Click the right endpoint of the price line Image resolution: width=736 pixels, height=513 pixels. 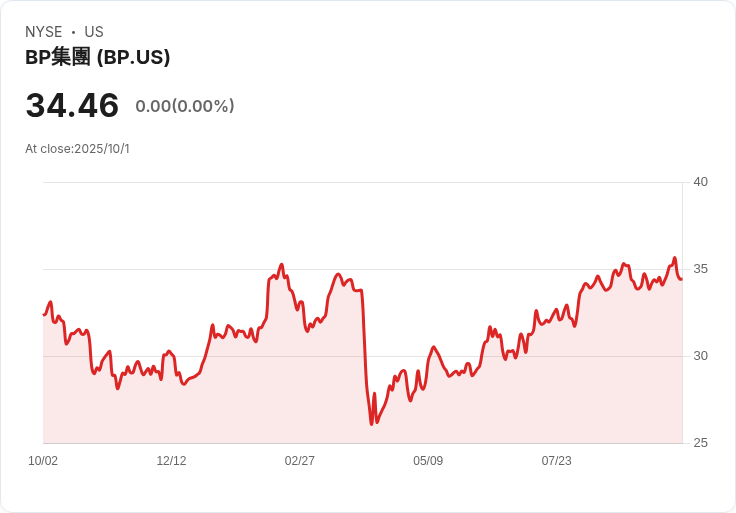point(681,279)
